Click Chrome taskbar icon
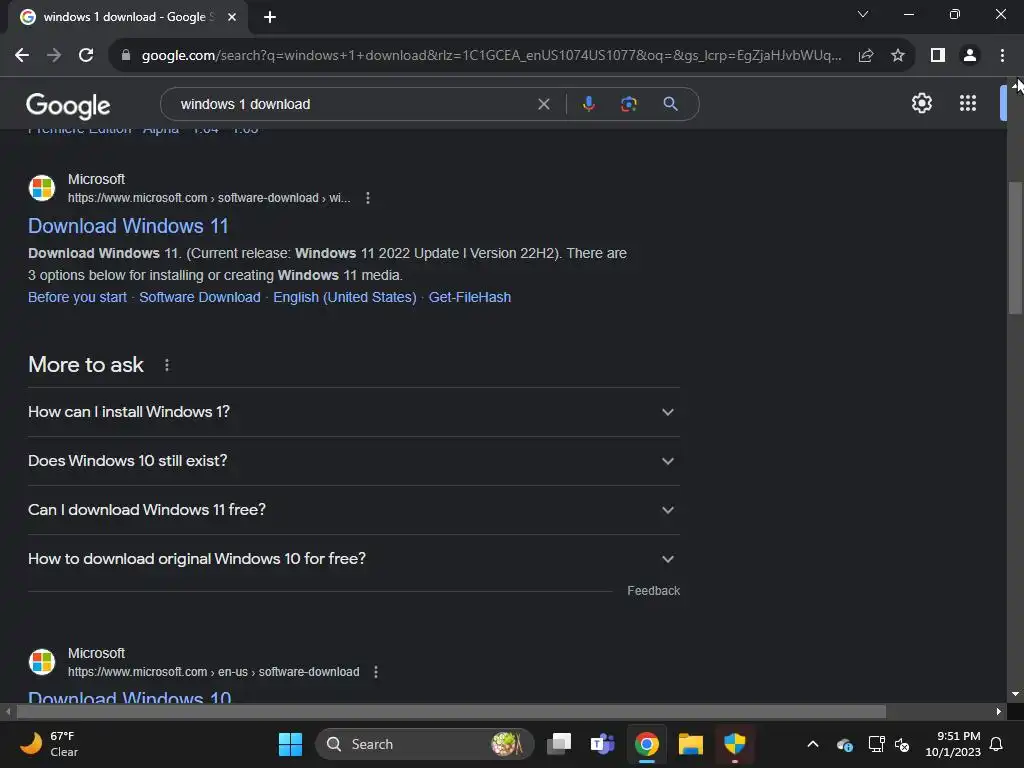The height and width of the screenshot is (768, 1024). click(x=647, y=744)
